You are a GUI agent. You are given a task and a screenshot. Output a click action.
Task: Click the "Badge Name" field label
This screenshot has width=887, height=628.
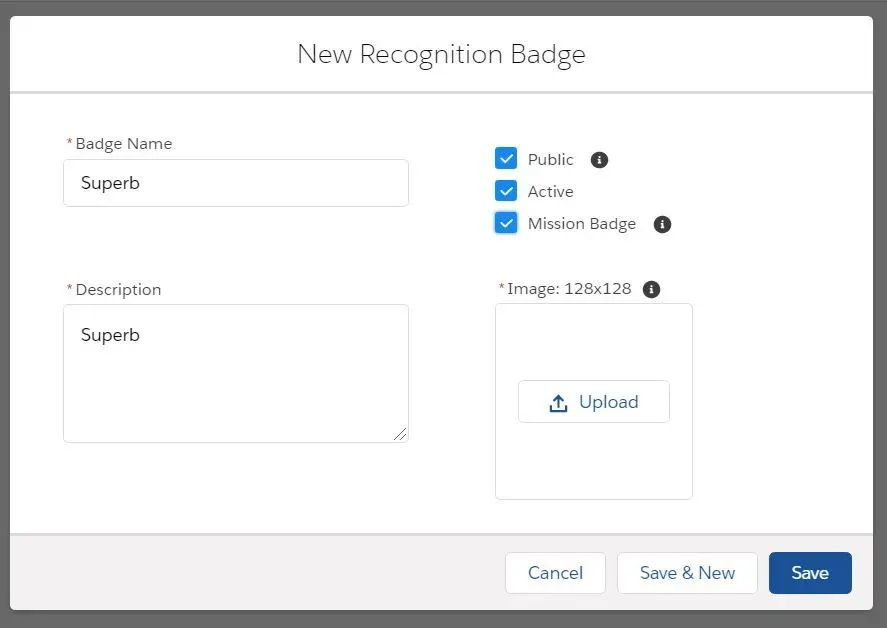(x=123, y=144)
